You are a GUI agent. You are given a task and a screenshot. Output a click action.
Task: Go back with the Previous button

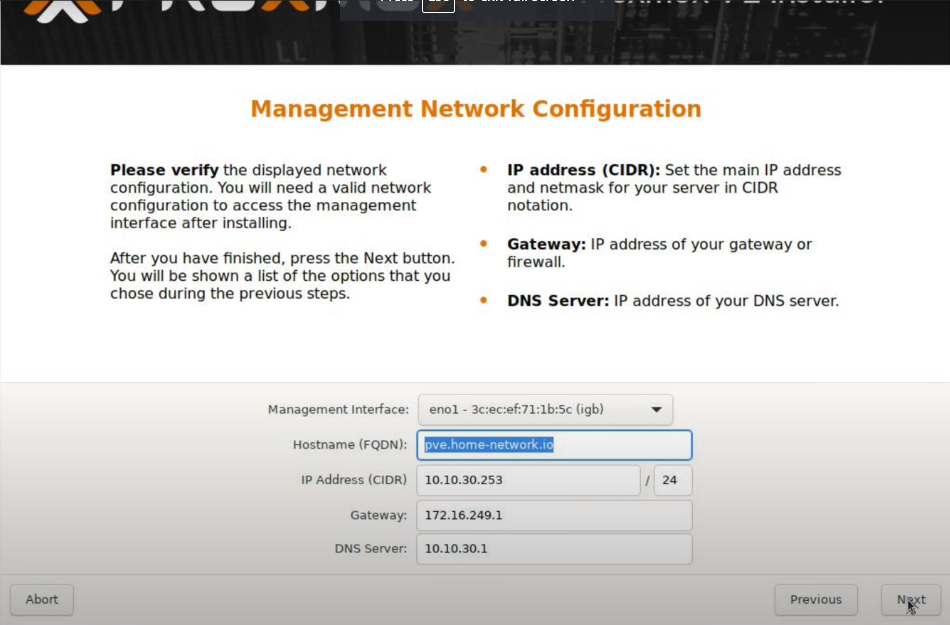pos(815,600)
